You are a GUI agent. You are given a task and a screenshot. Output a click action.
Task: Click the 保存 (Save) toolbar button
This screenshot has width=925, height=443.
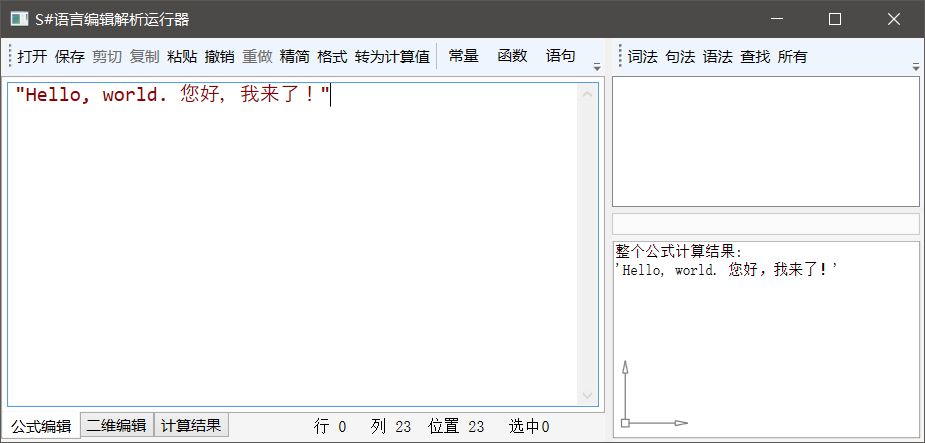70,57
